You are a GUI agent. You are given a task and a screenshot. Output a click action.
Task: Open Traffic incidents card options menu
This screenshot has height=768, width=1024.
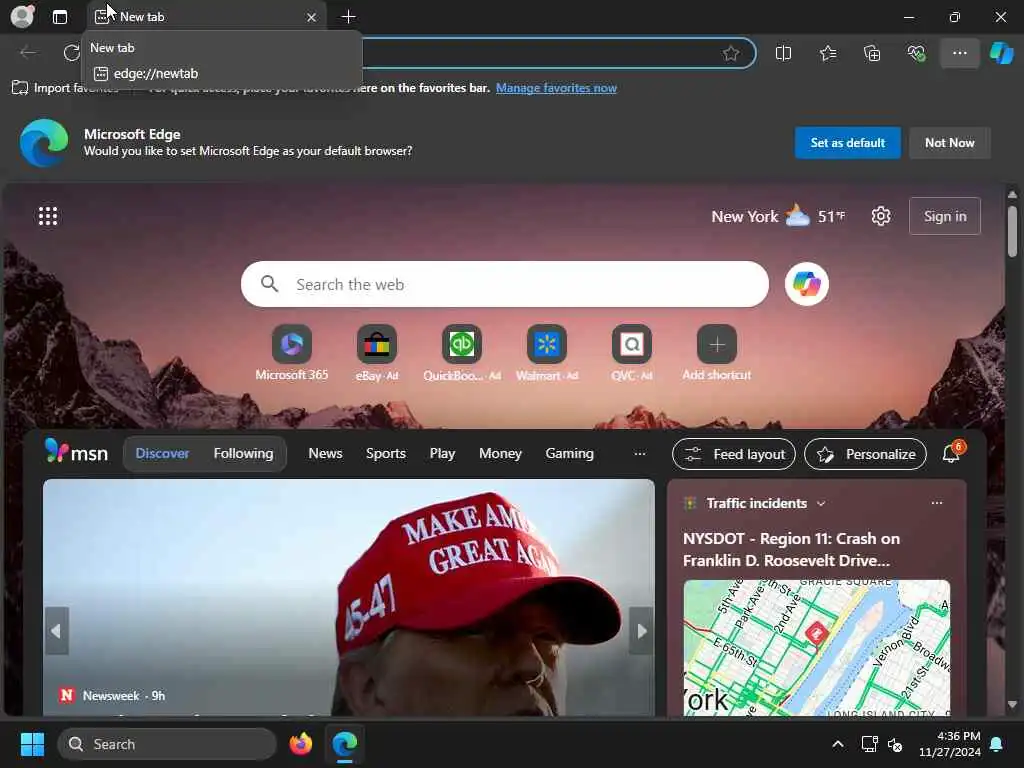tap(936, 503)
